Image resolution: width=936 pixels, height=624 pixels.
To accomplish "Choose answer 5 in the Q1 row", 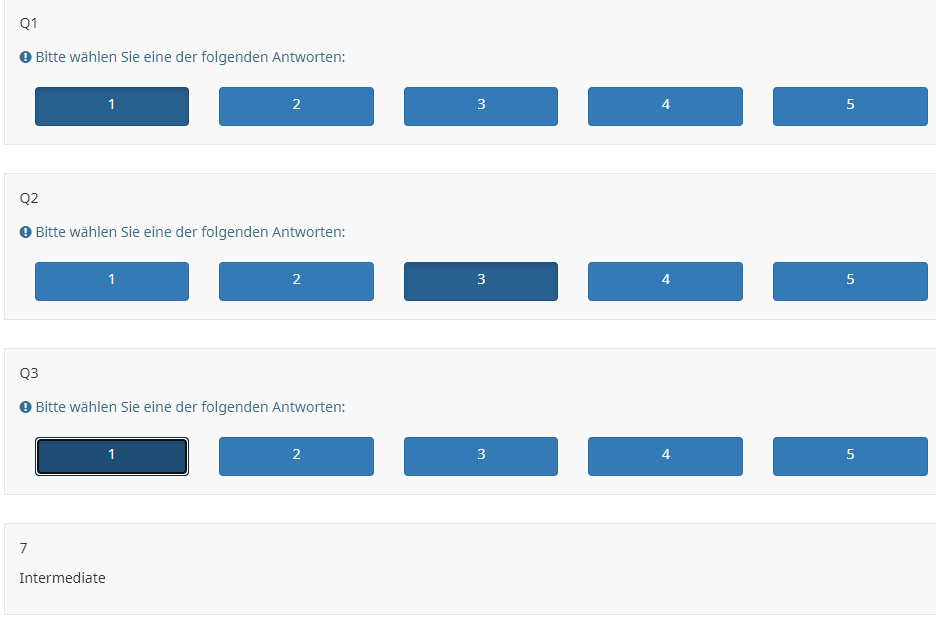I will 850,106.
